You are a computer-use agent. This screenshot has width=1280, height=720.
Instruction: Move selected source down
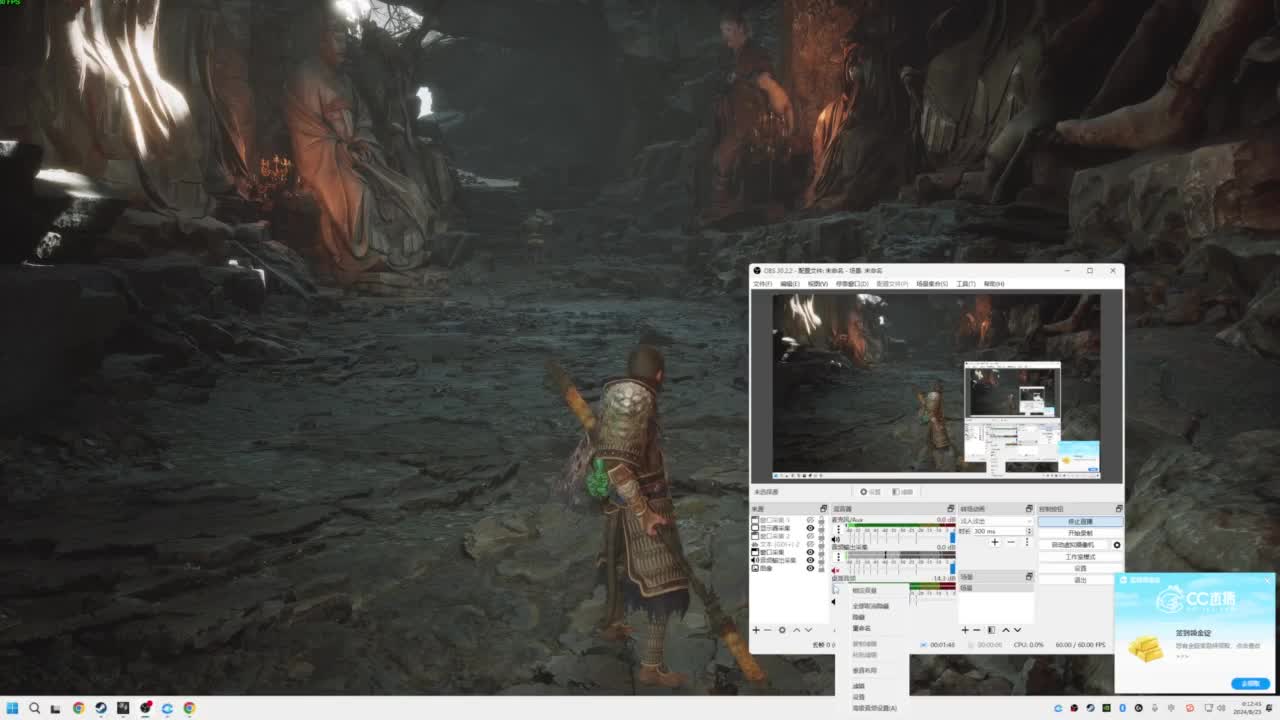click(808, 630)
